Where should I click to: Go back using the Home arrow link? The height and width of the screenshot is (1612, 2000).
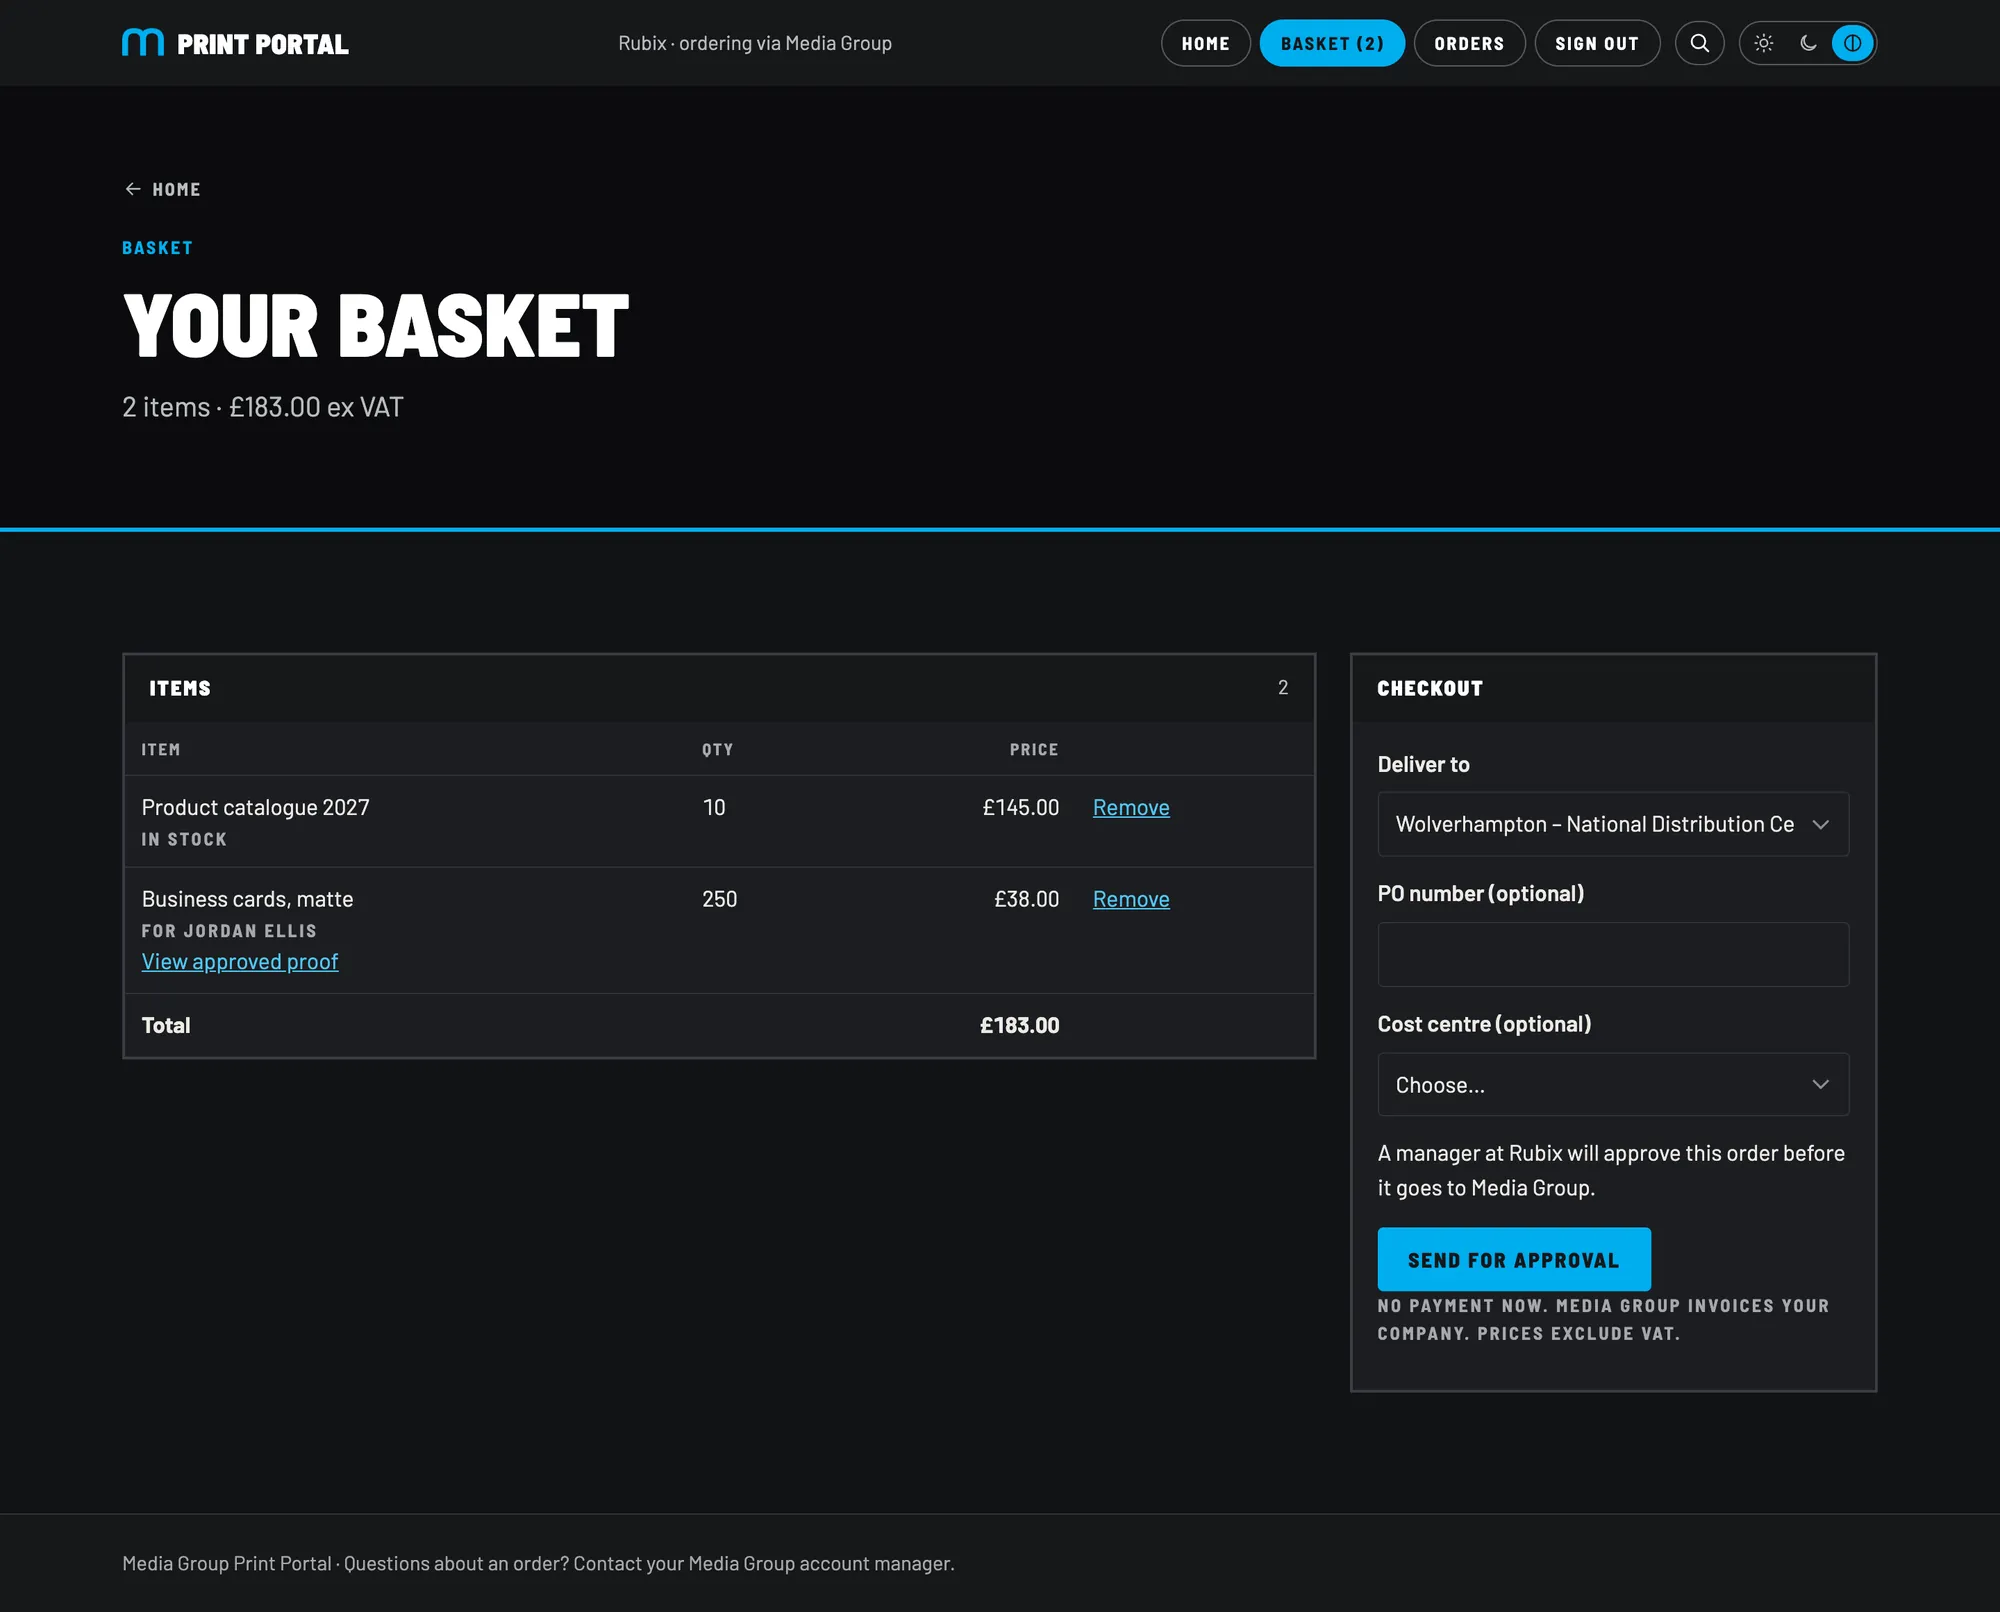click(162, 189)
